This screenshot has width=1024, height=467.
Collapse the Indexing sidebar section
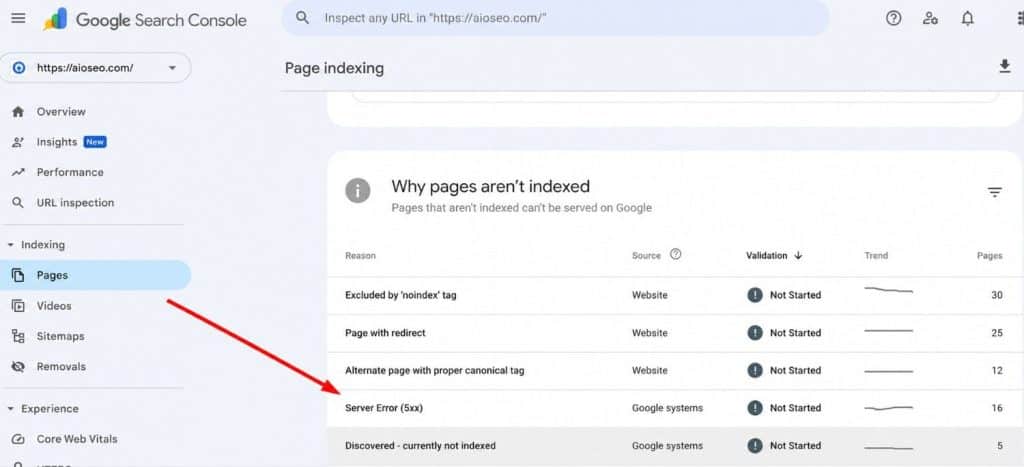pyautogui.click(x=10, y=245)
